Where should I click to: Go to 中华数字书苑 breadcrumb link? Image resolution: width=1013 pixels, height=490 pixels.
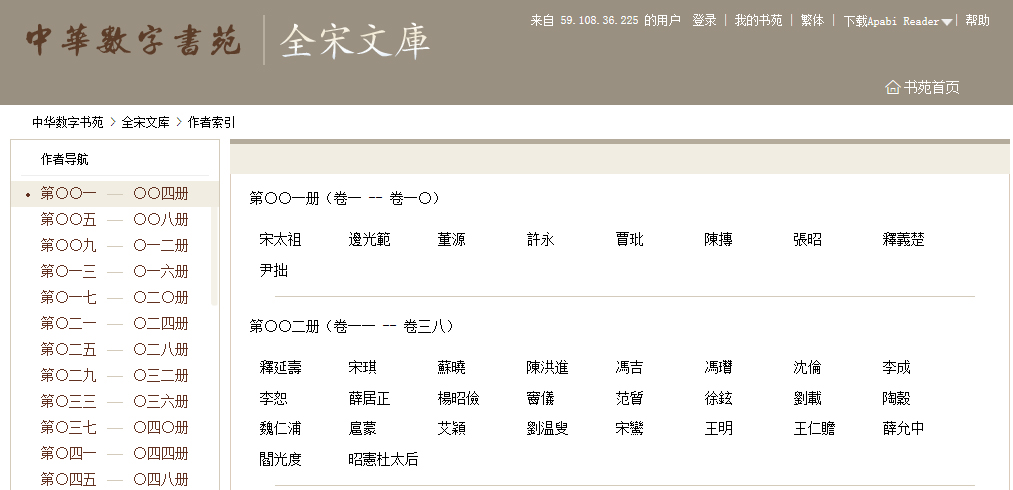click(67, 122)
